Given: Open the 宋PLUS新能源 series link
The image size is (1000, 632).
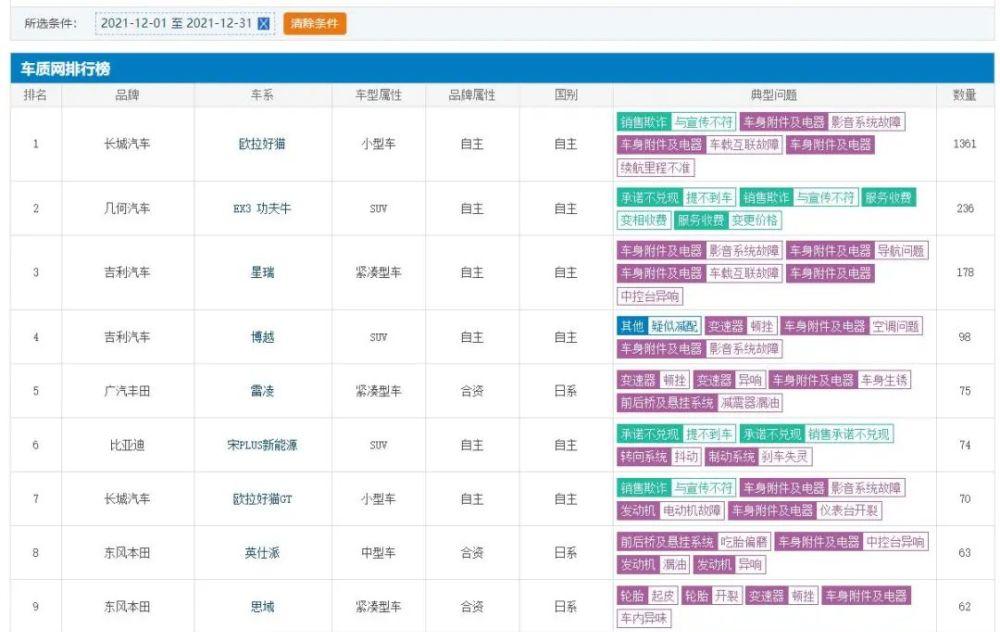Looking at the screenshot, I should (x=262, y=445).
